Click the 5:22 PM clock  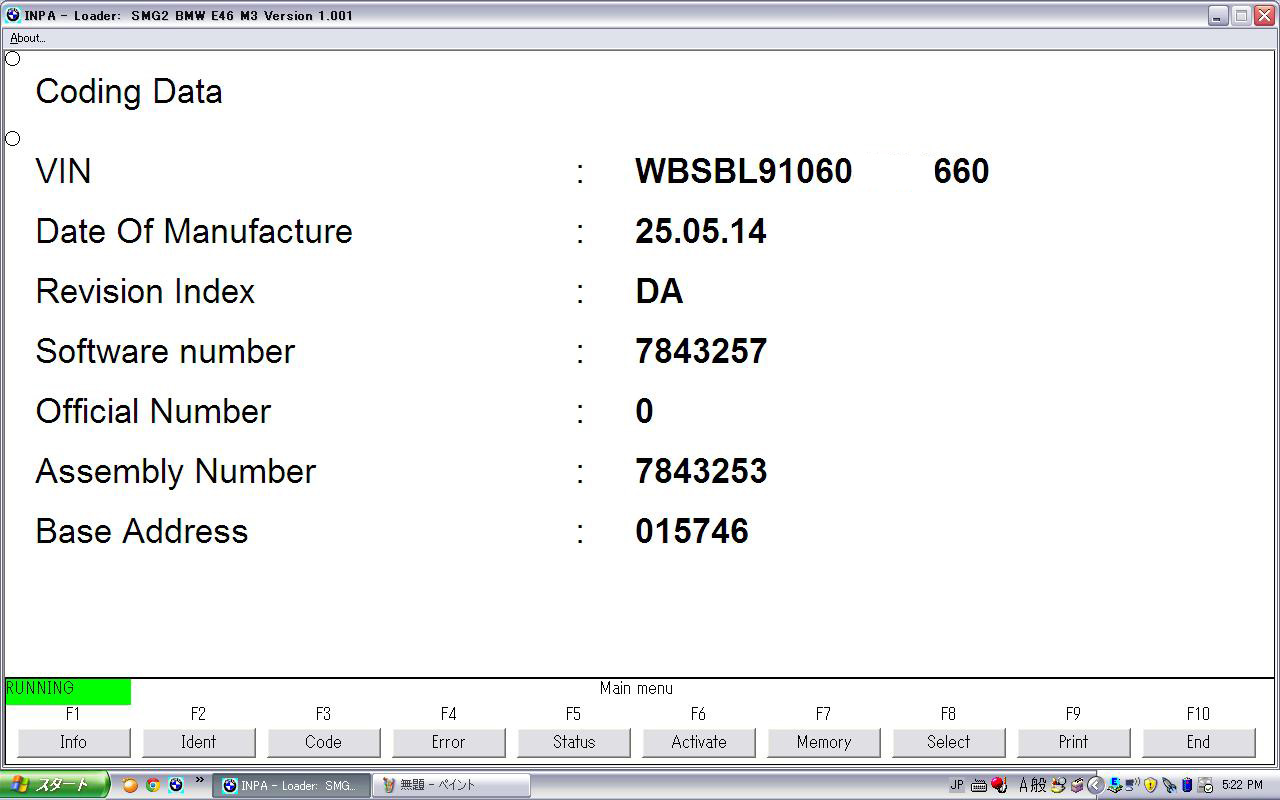point(1242,785)
